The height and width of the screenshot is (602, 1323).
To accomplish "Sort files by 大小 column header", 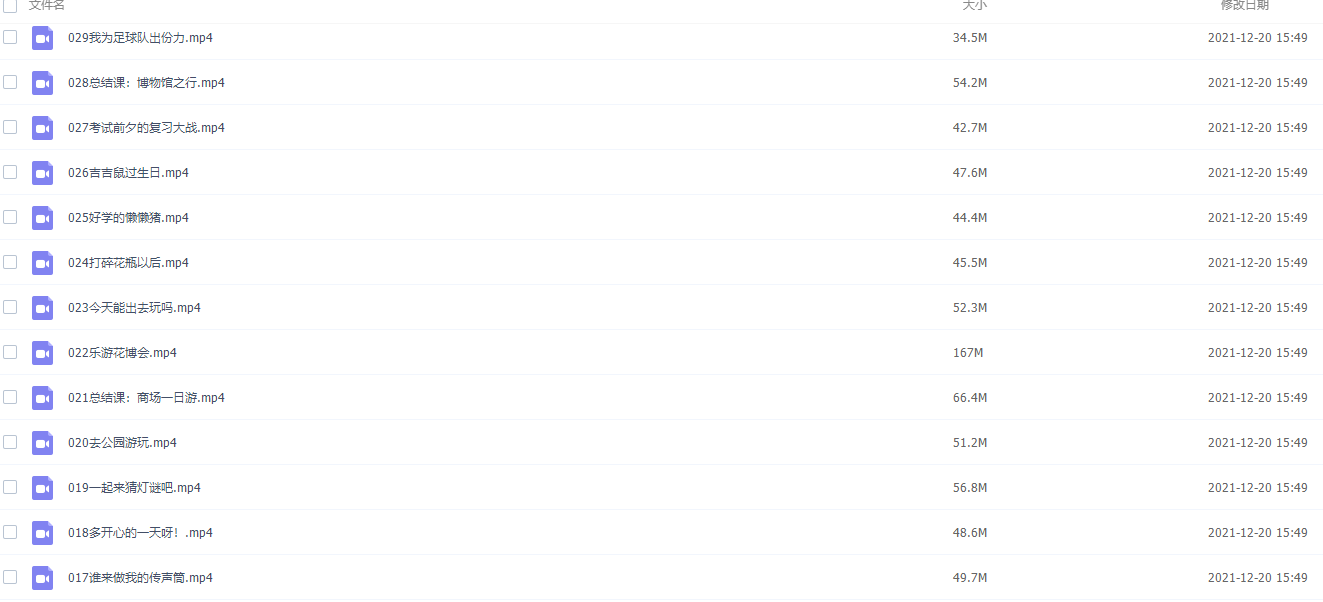I will tap(974, 5).
